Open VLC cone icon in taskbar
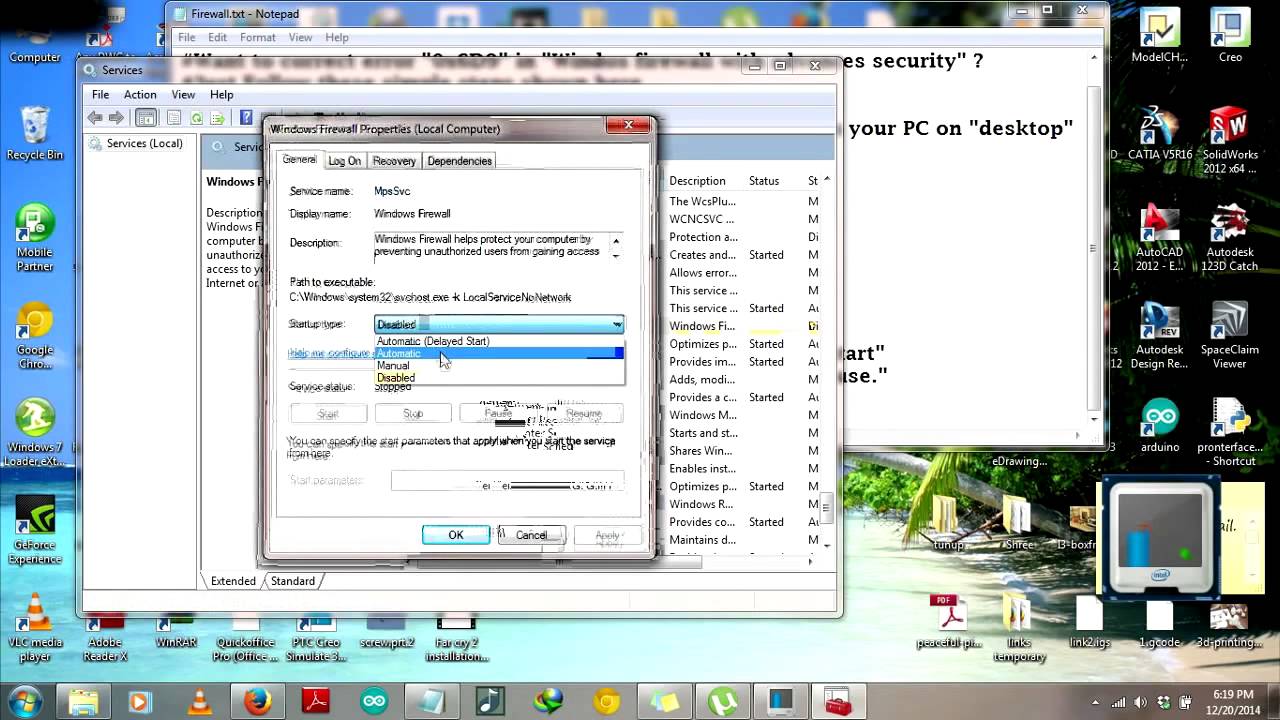 pos(200,701)
